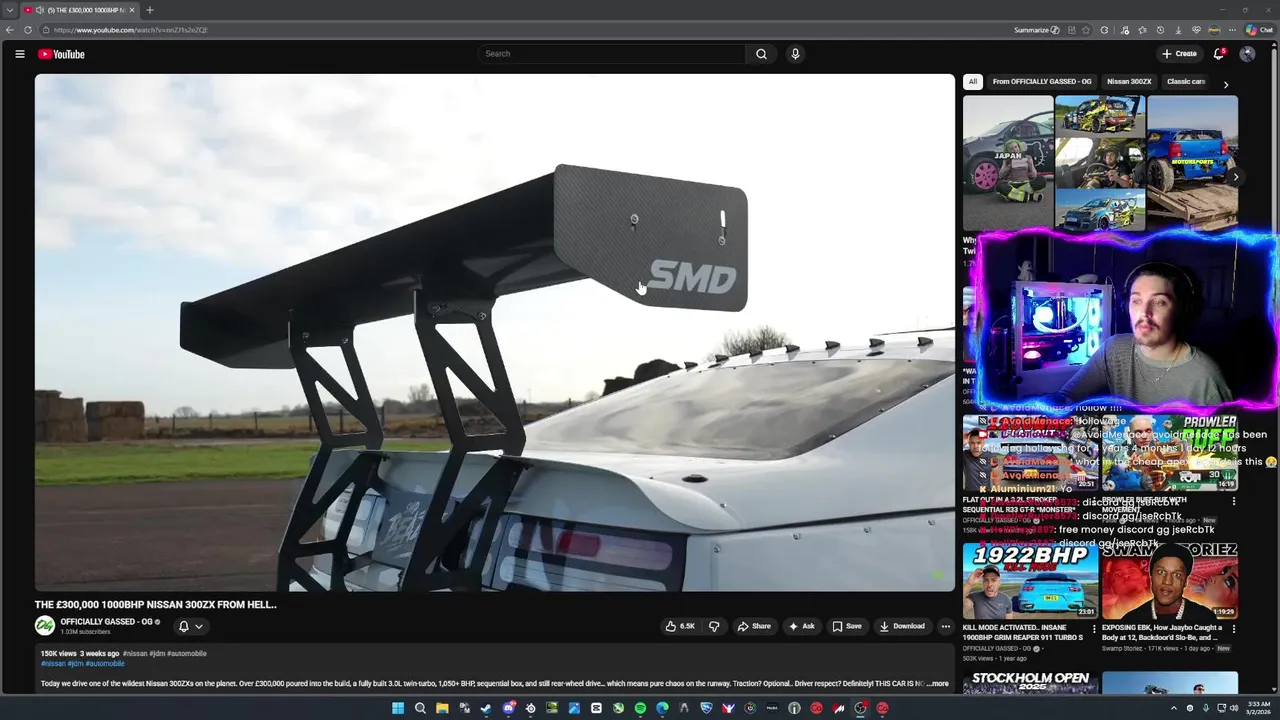1280x720 pixels.
Task: Dislike the video with thumbs-down icon
Action: tap(714, 626)
